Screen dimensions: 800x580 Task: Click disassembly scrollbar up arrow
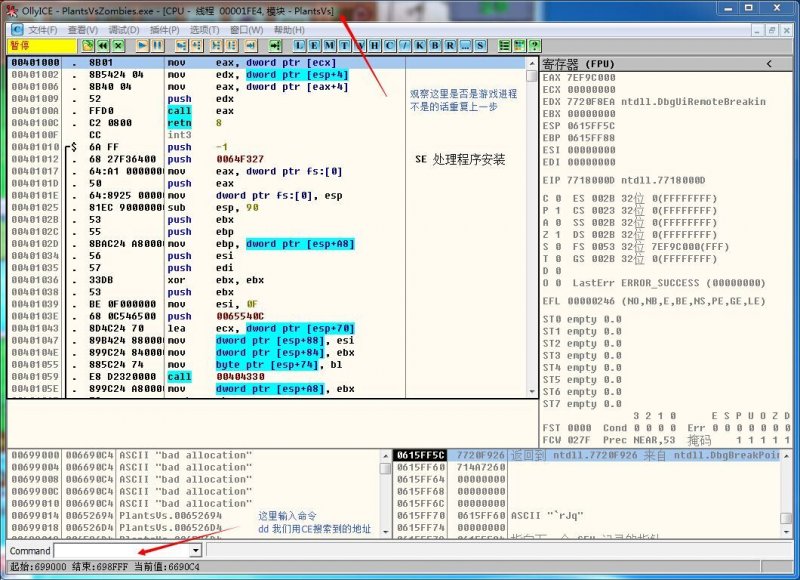[x=532, y=63]
